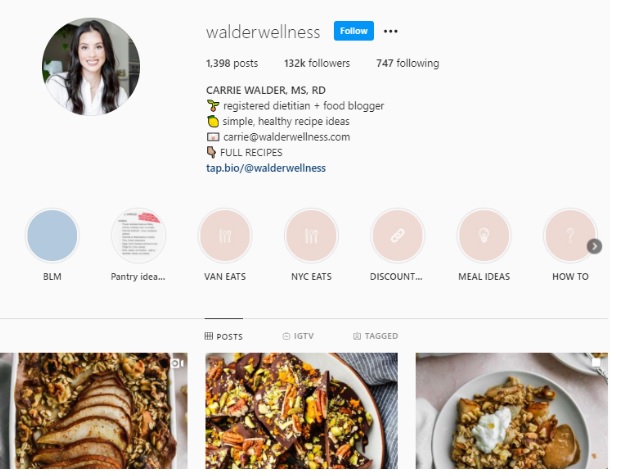Open the Pantry ideas story highlight

[x=138, y=236]
